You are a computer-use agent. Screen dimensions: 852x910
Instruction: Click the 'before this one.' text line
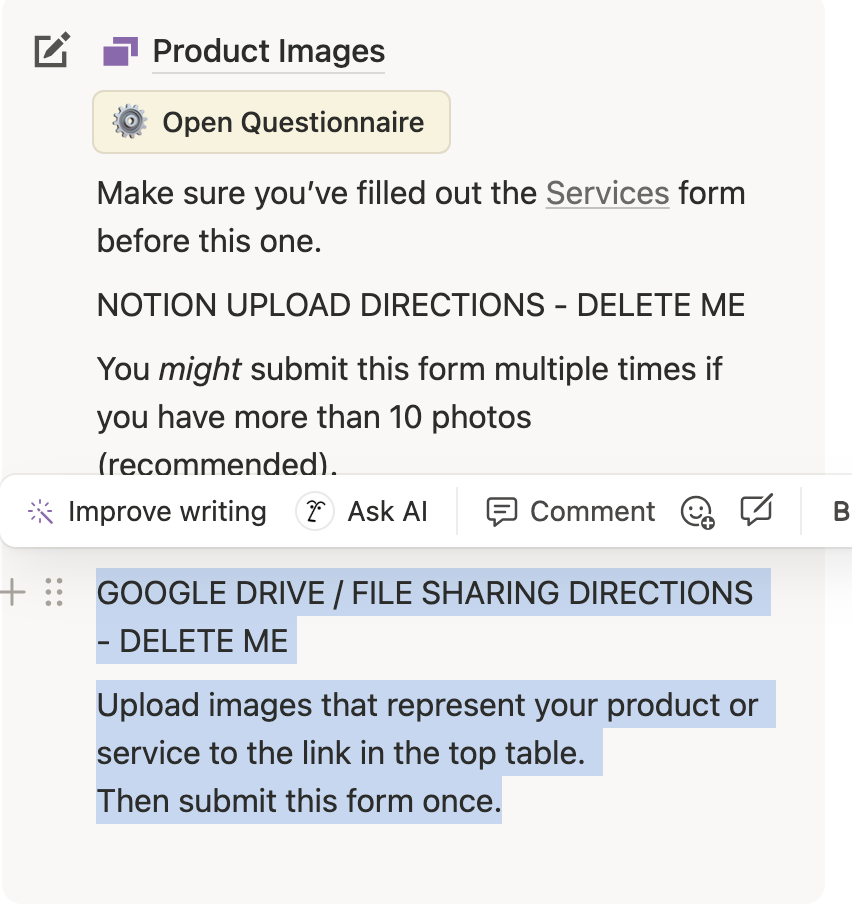tap(209, 241)
